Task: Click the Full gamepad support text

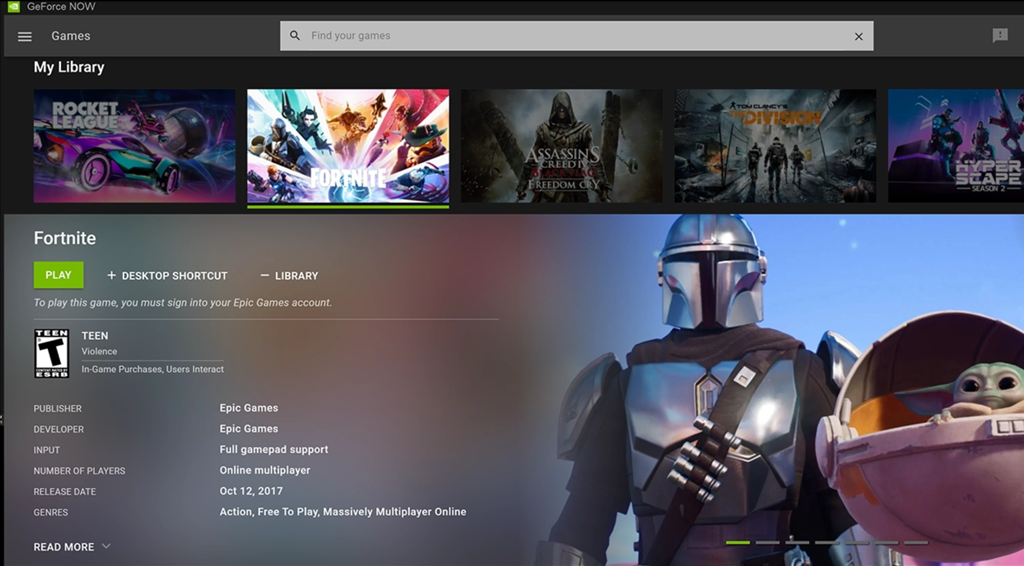Action: pos(274,450)
